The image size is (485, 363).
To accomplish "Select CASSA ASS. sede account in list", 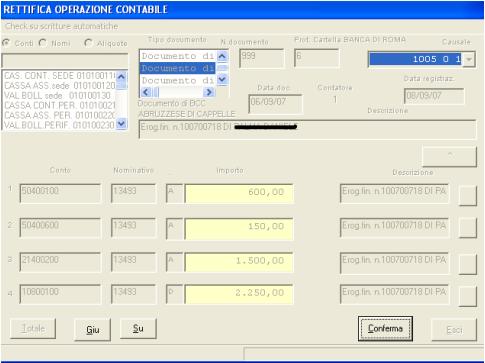I will pos(60,86).
